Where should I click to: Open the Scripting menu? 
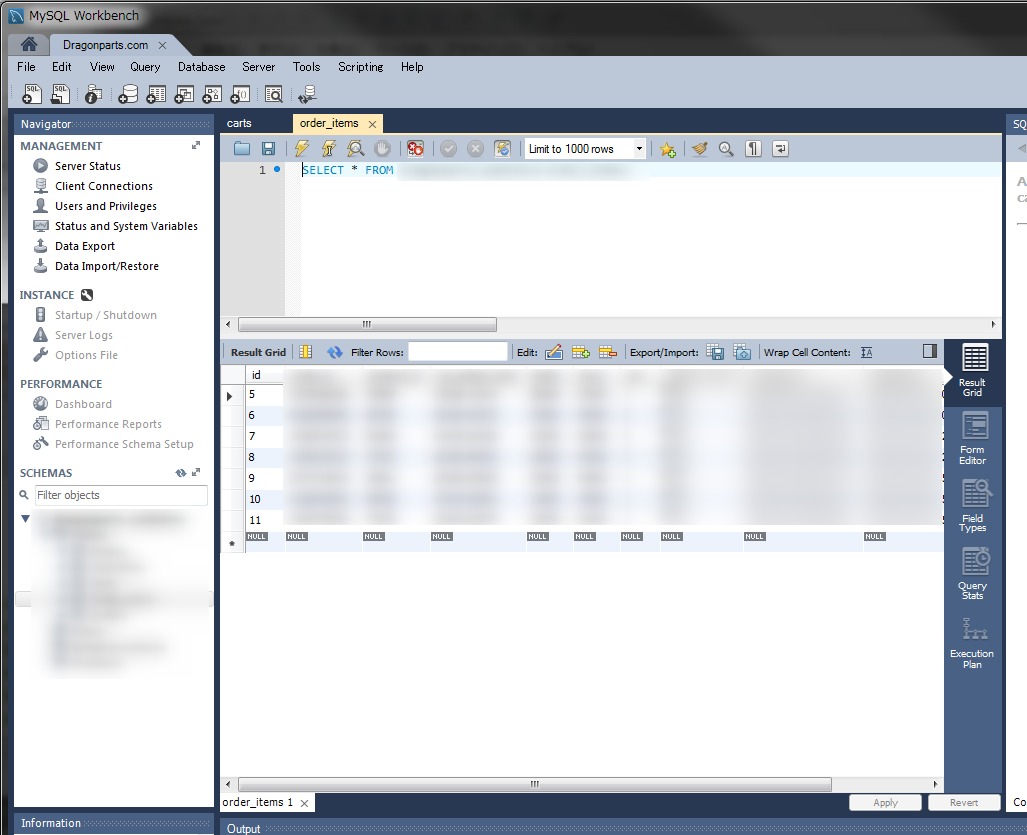pyautogui.click(x=360, y=67)
